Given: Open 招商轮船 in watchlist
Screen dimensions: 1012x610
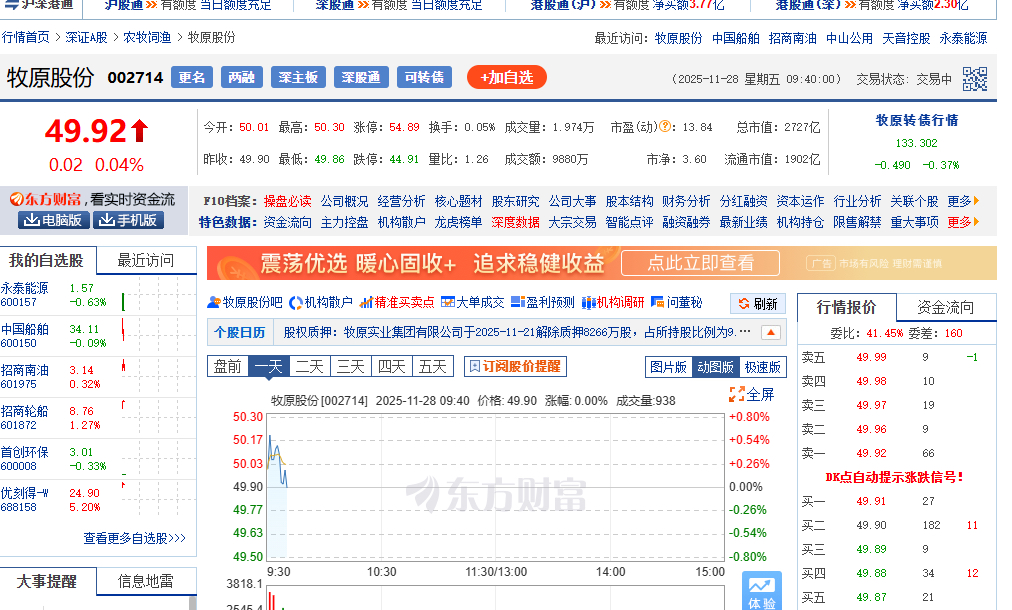Looking at the screenshot, I should point(25,411).
